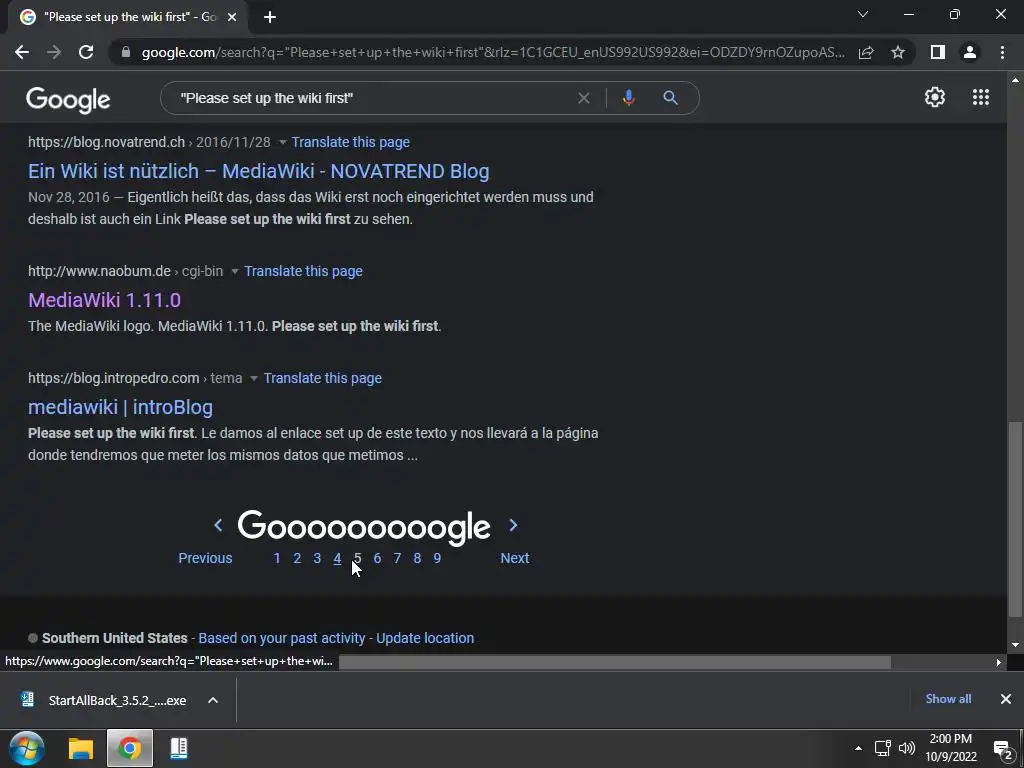Reload the page with the refresh icon

(86, 52)
